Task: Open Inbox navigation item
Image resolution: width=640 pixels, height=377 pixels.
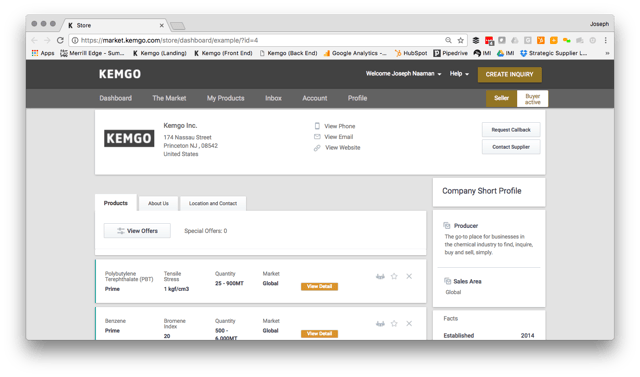Action: 273,98
